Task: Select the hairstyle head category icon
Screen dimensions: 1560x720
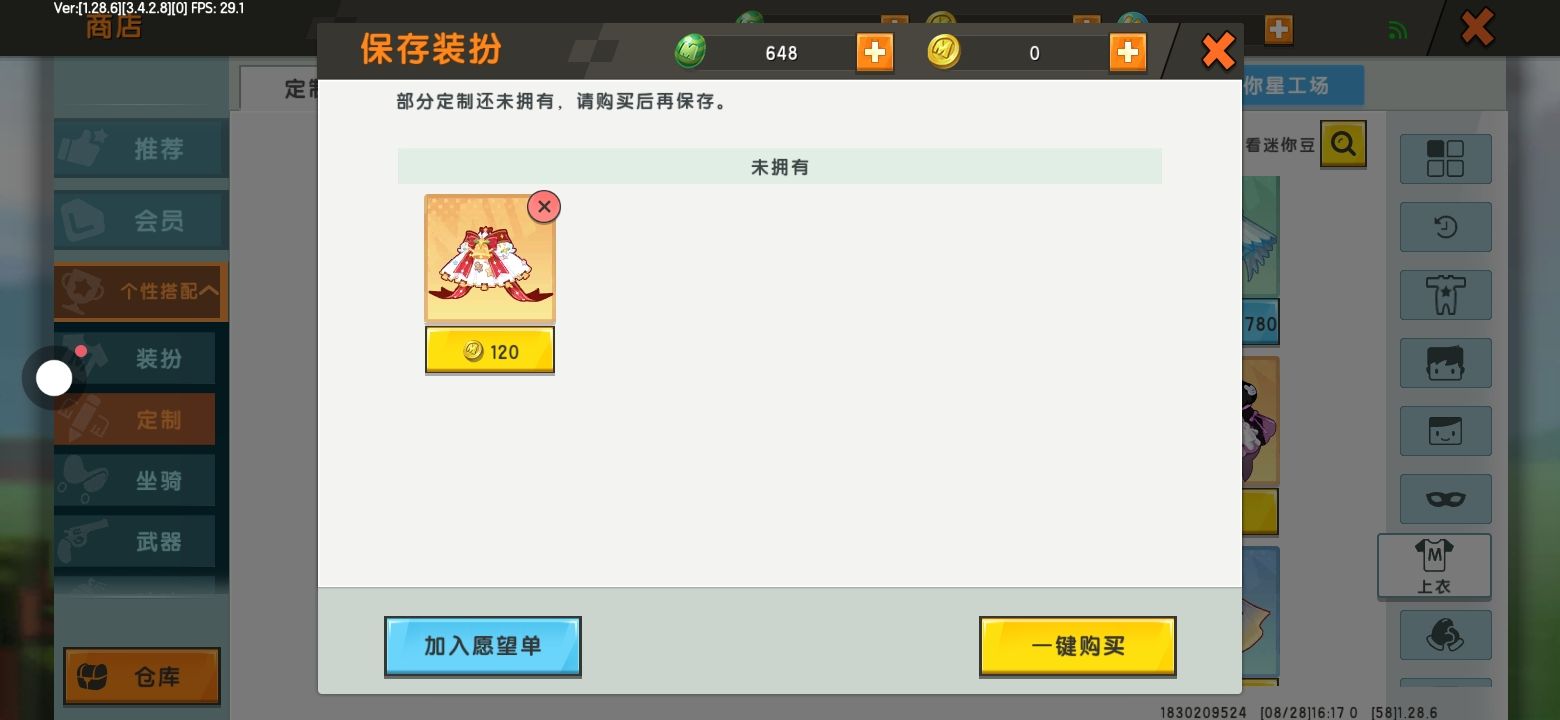Action: point(1445,363)
